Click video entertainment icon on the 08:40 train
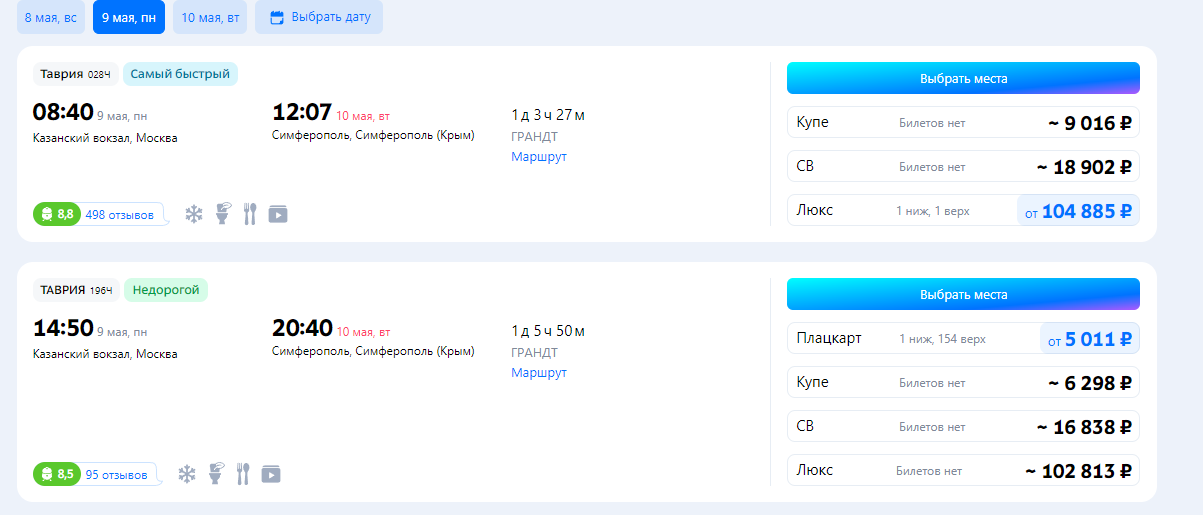The image size is (1203, 515). (278, 214)
